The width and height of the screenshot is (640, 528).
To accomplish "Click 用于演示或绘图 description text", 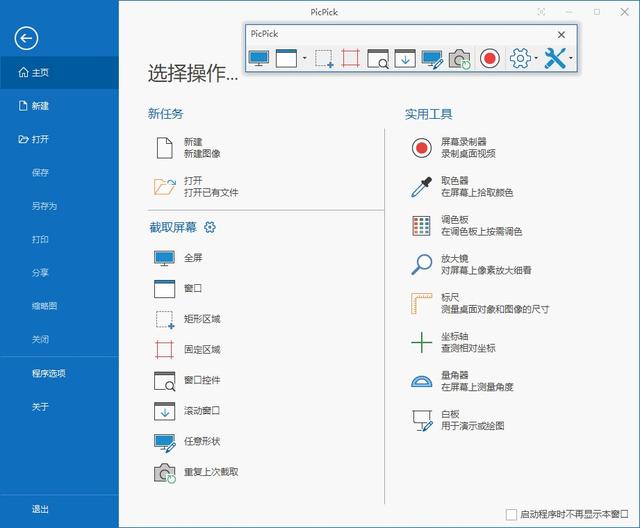I will pos(473,426).
